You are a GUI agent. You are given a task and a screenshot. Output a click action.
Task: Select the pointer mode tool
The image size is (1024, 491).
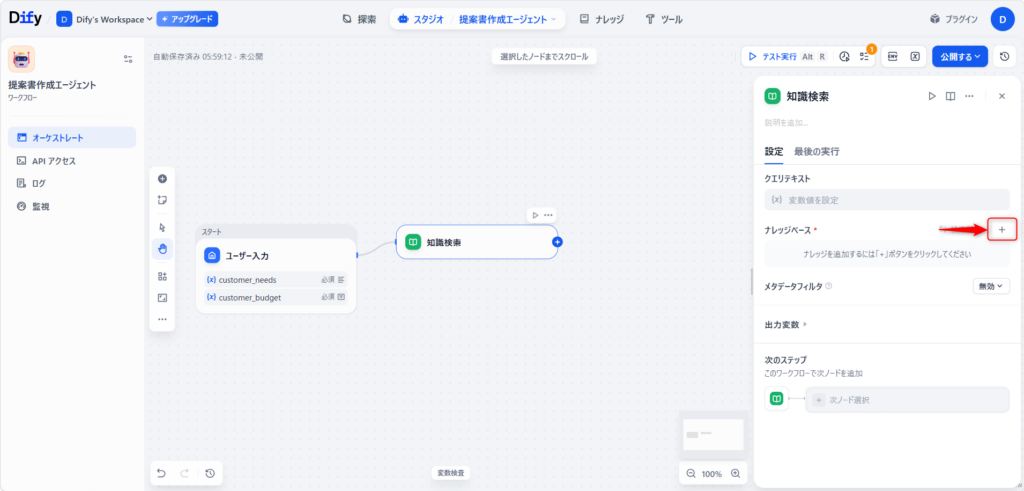click(x=162, y=228)
